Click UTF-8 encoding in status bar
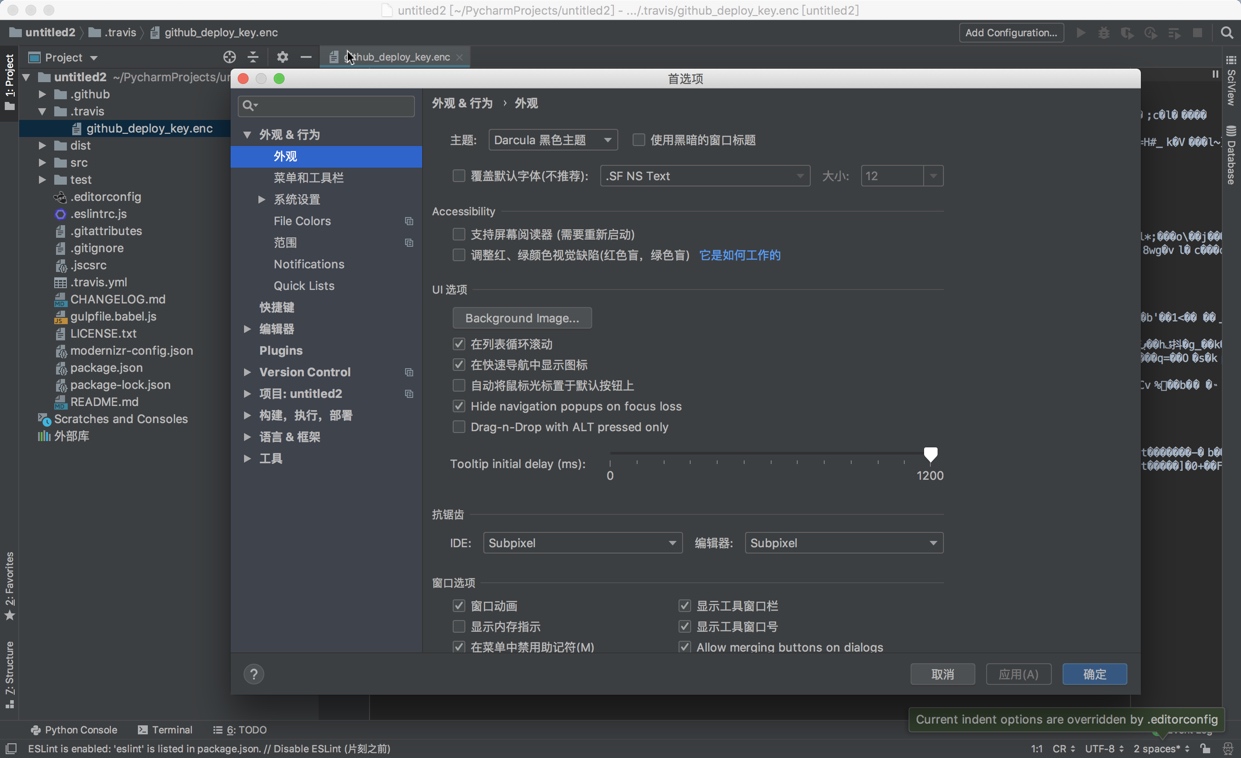The width and height of the screenshot is (1241, 758). coord(1104,748)
